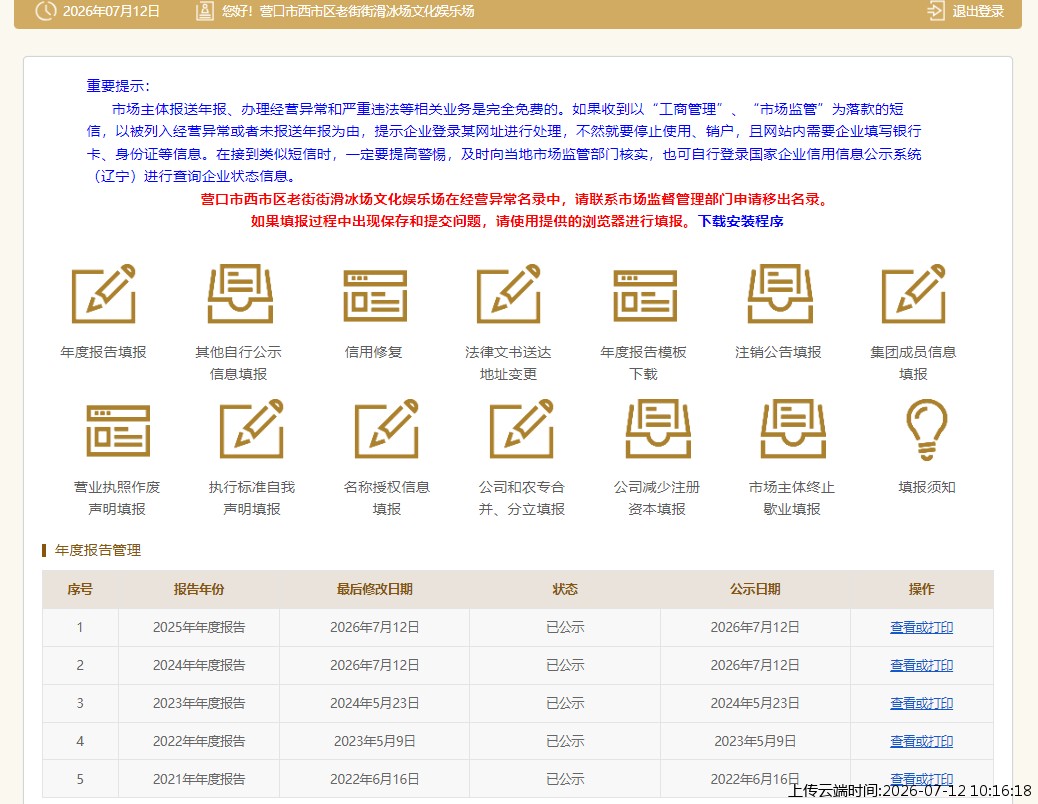The height and width of the screenshot is (804, 1038).
Task: Open 其他自行公示信息填报 icon
Action: coord(240,294)
